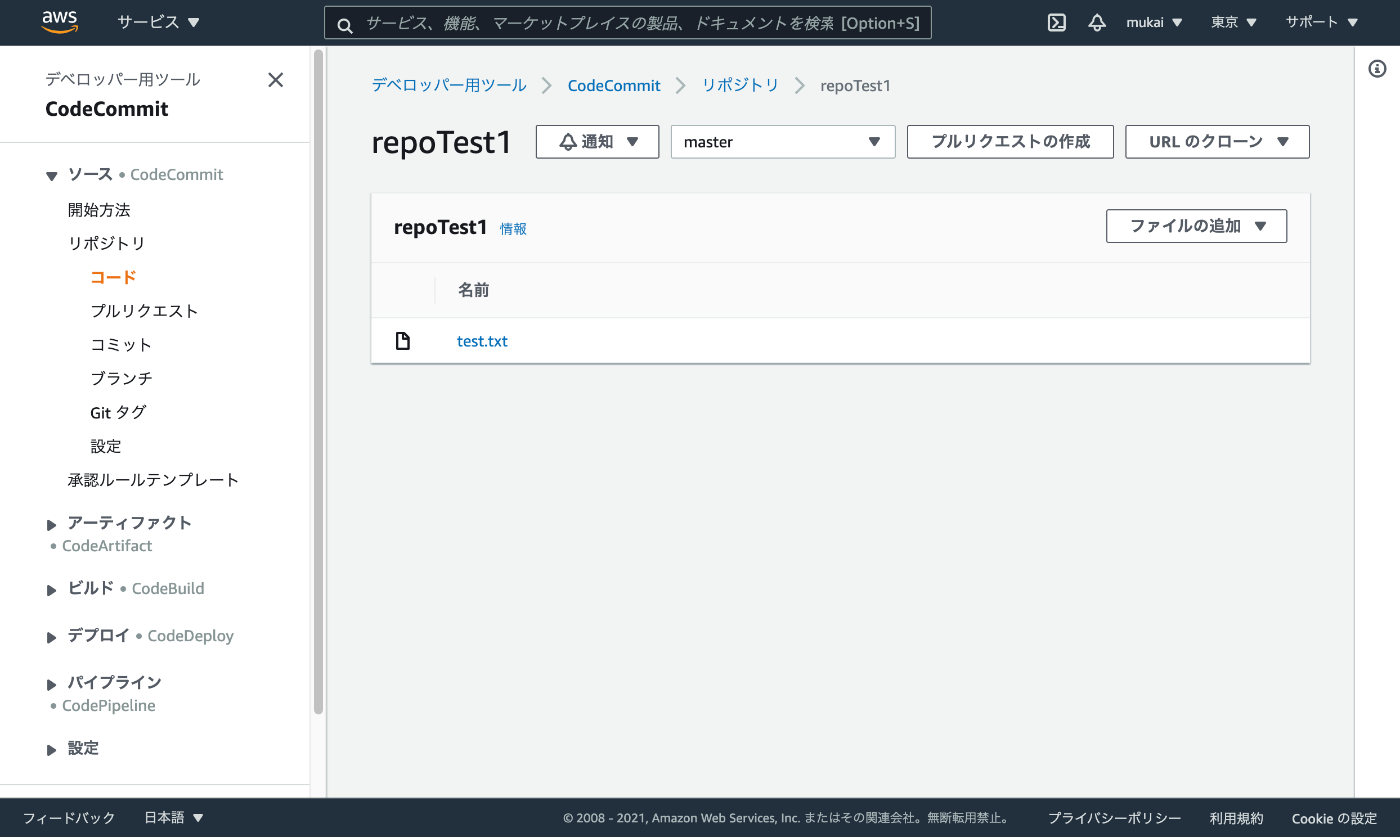Open the master branch selector

pos(783,142)
